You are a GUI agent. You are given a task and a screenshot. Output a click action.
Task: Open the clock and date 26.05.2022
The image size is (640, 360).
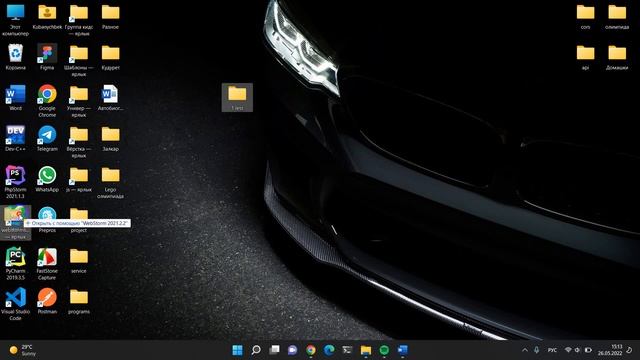click(610, 350)
